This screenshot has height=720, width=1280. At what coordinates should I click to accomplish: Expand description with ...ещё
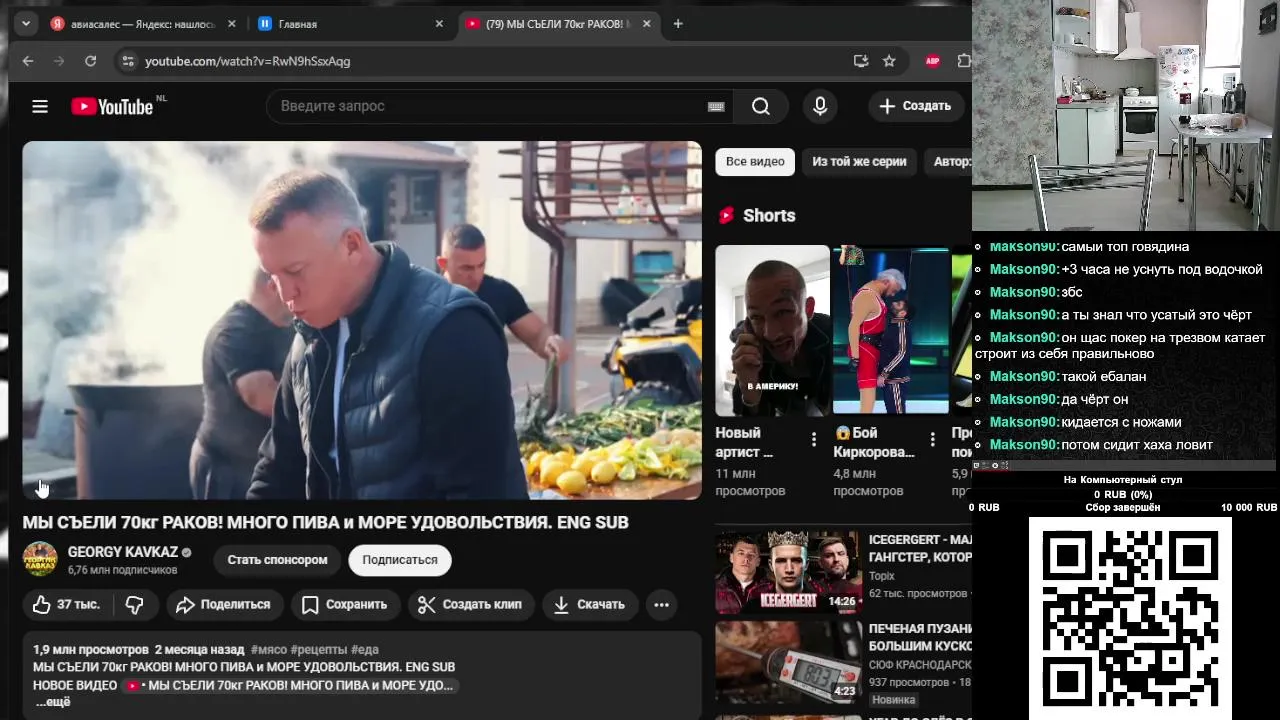(x=53, y=702)
